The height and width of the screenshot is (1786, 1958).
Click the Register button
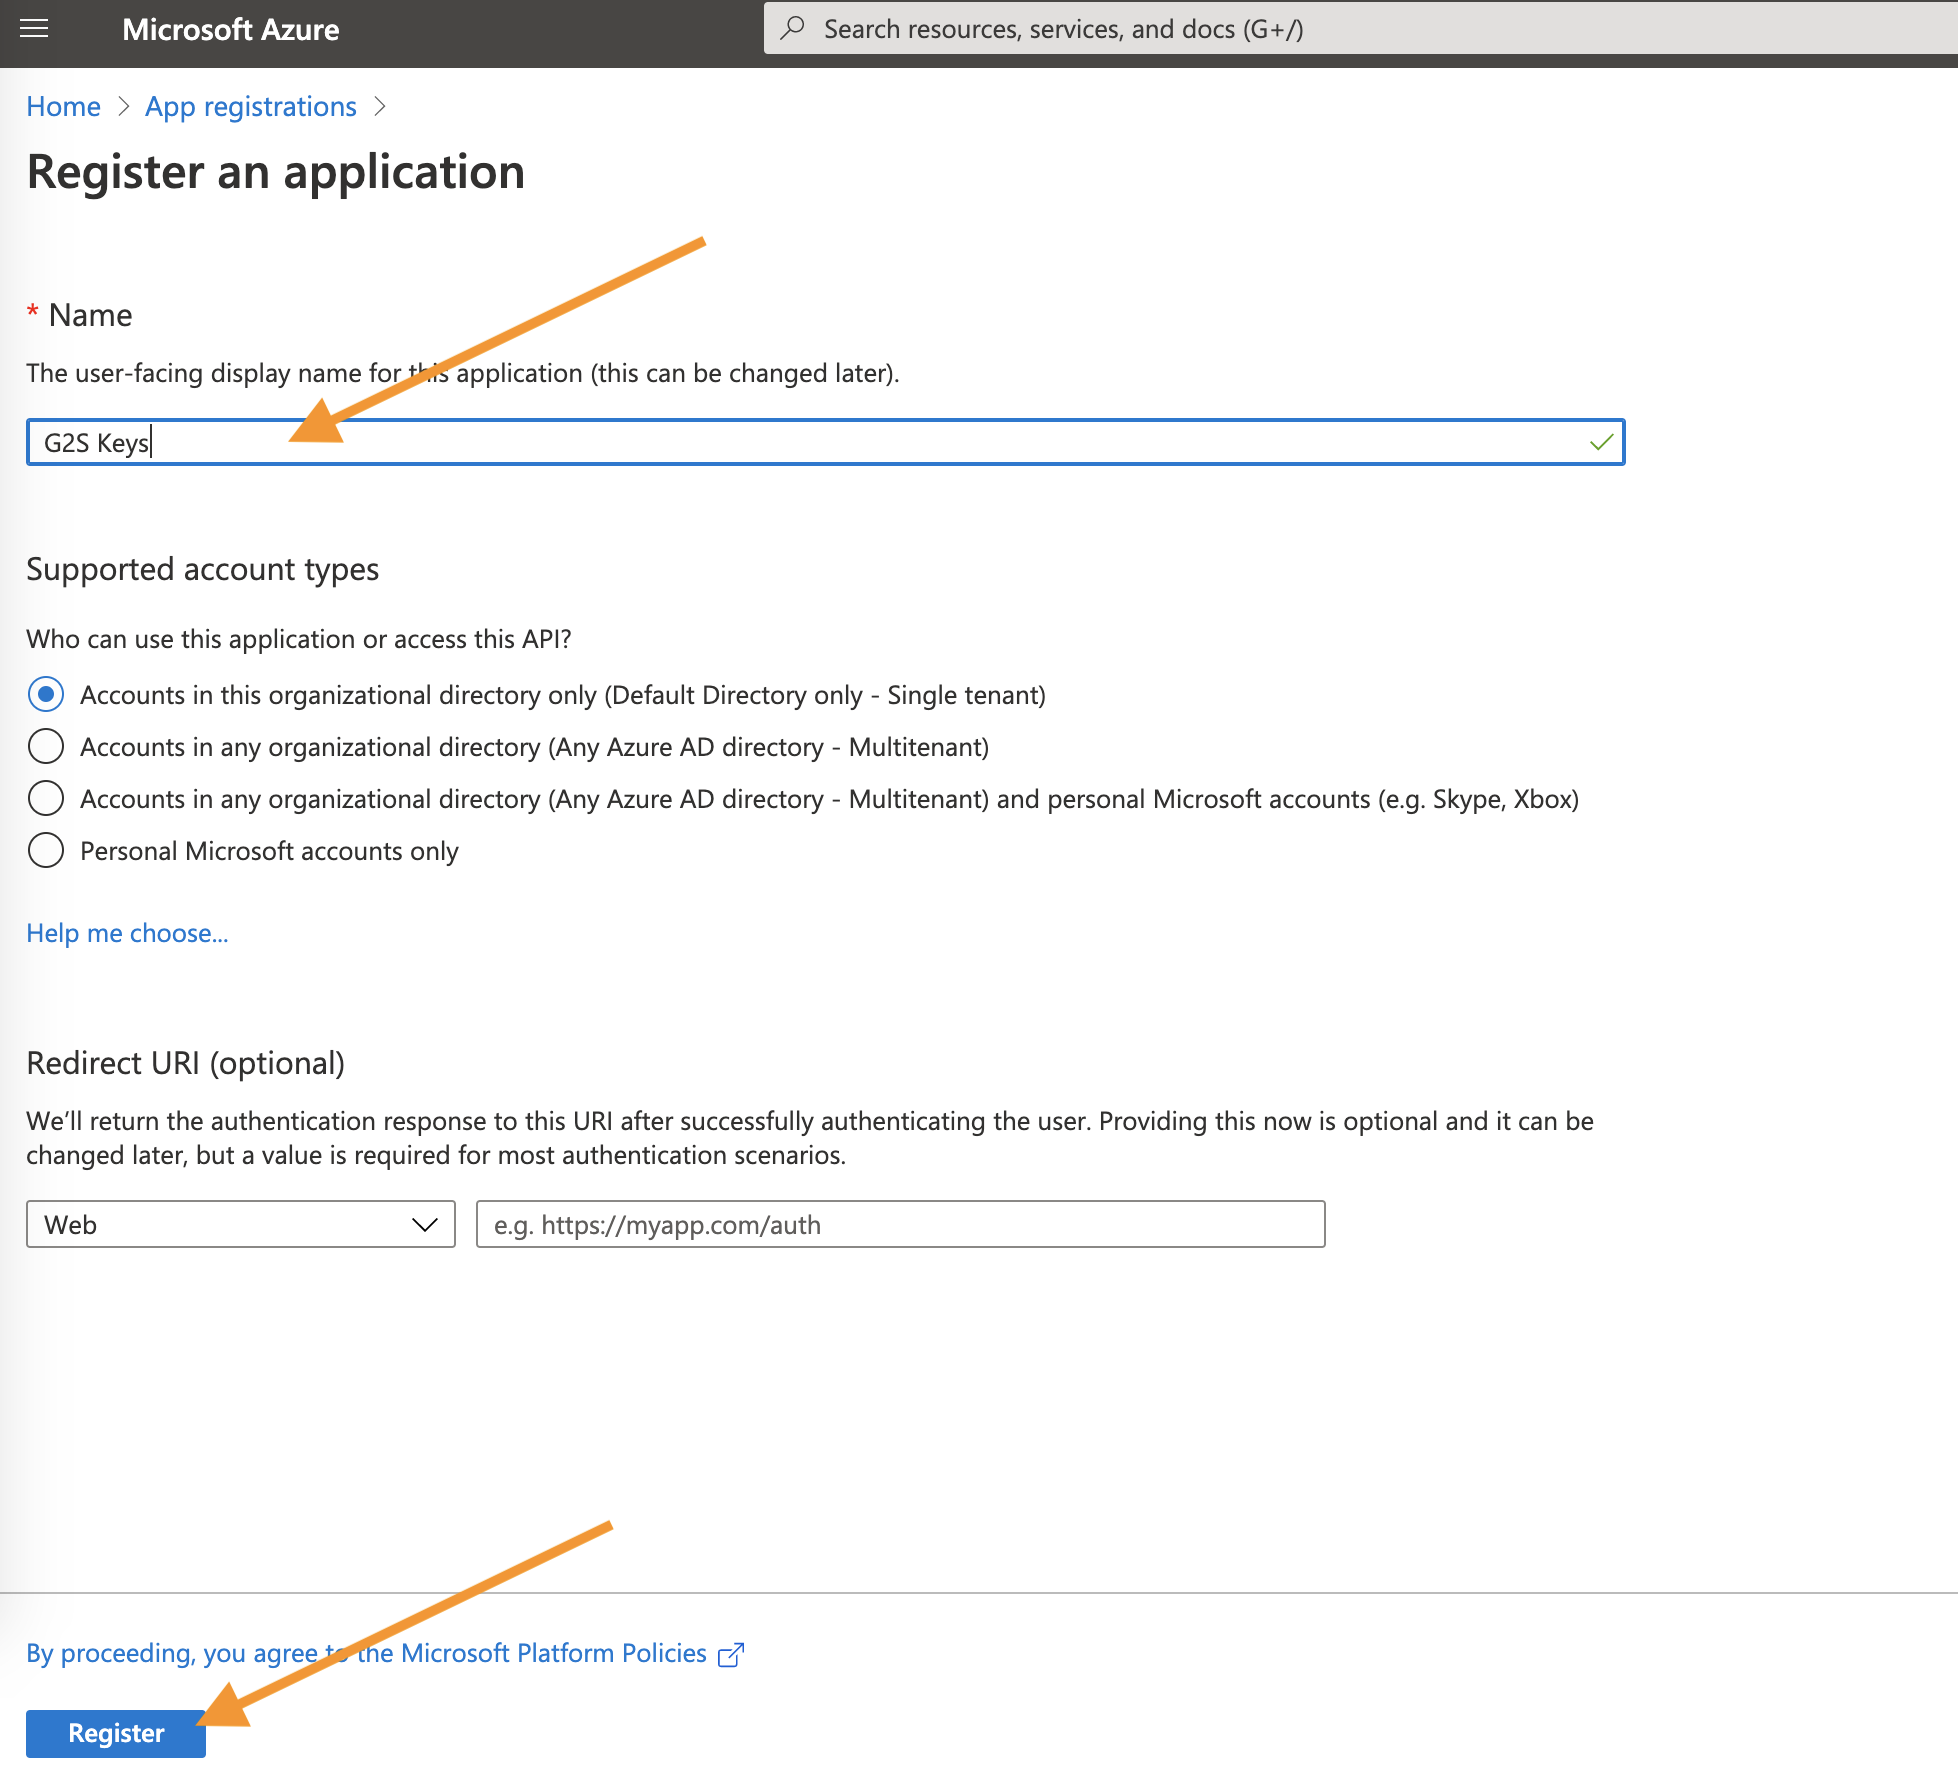coord(116,1733)
